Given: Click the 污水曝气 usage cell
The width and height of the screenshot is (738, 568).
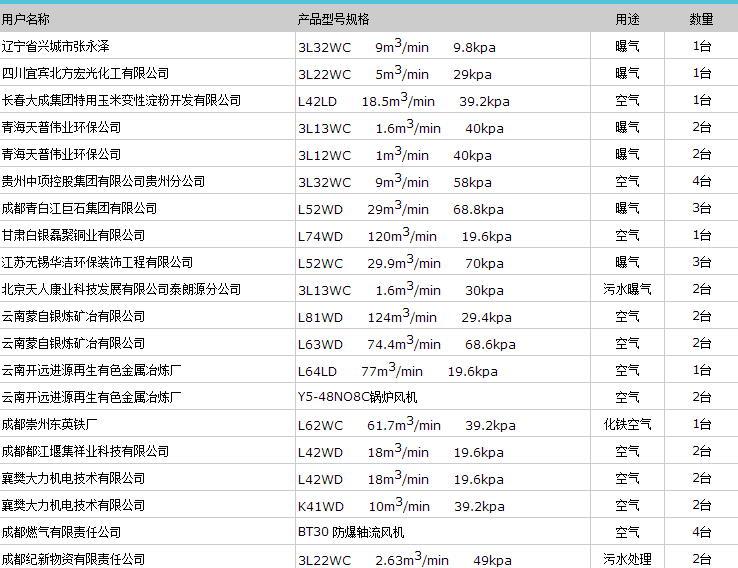Looking at the screenshot, I should 627,289.
